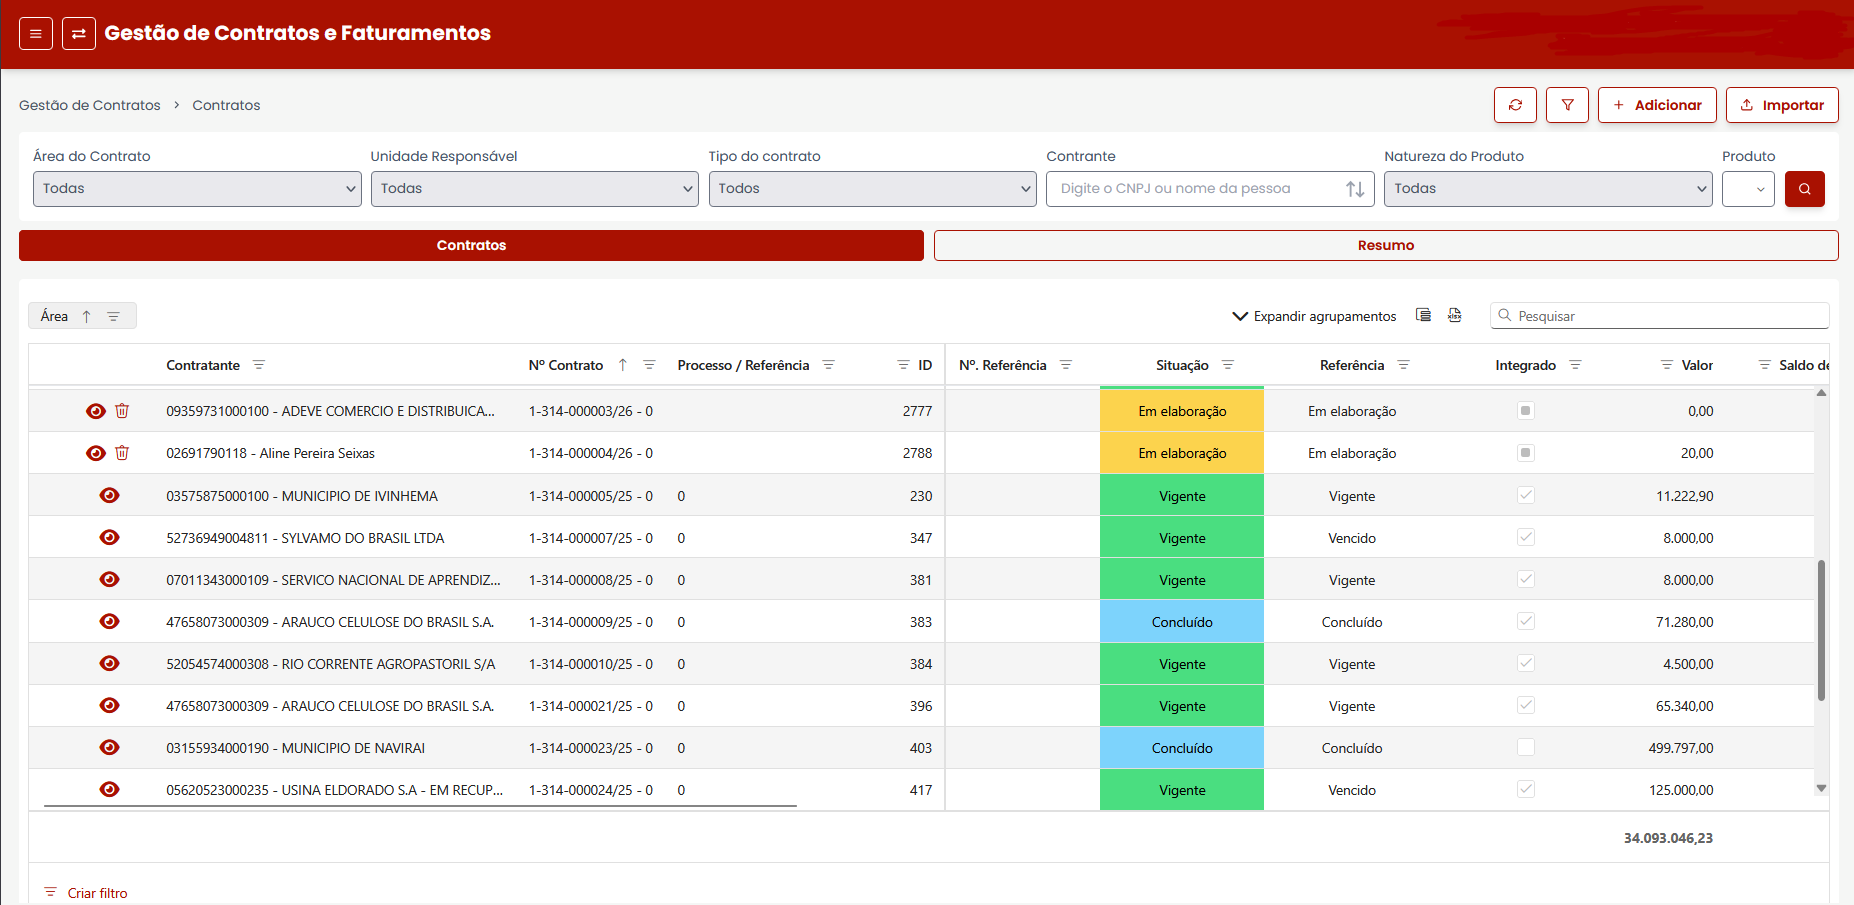Toggle Integrado checkbox for SYLVAMO DO BRASIL
Screen dimensions: 1854x905
pyautogui.click(x=1525, y=538)
